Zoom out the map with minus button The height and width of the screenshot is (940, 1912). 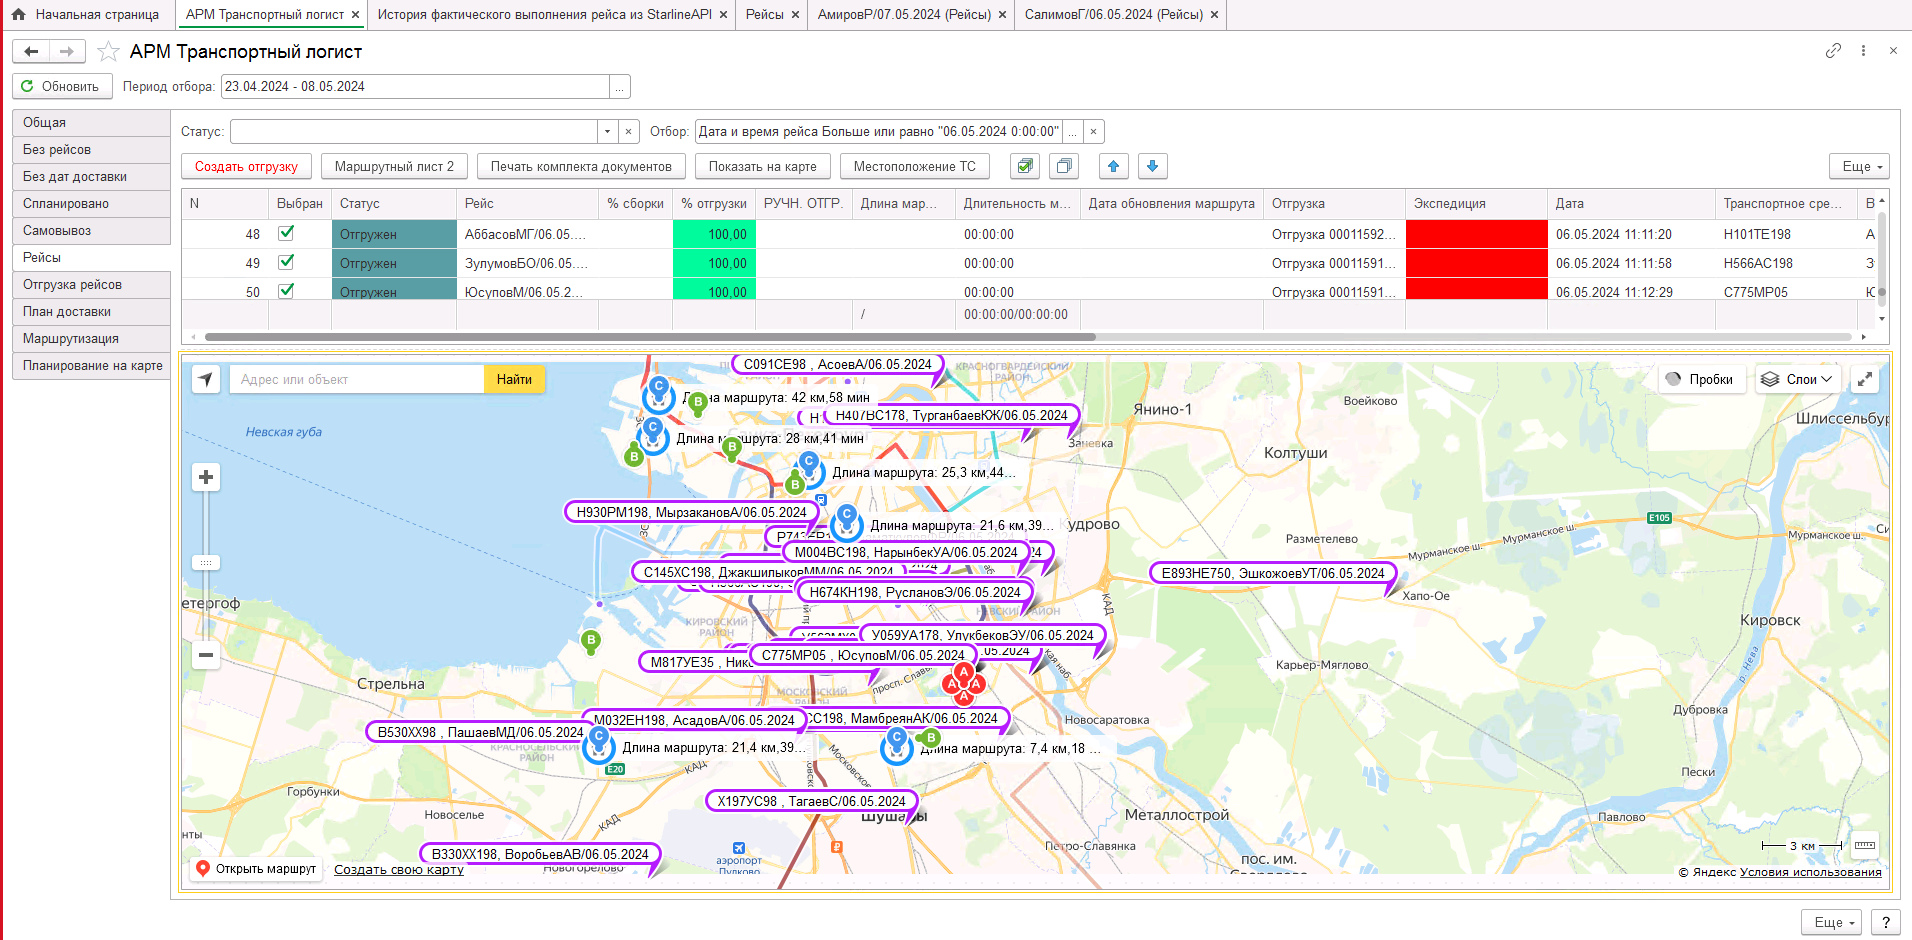pyautogui.click(x=206, y=655)
